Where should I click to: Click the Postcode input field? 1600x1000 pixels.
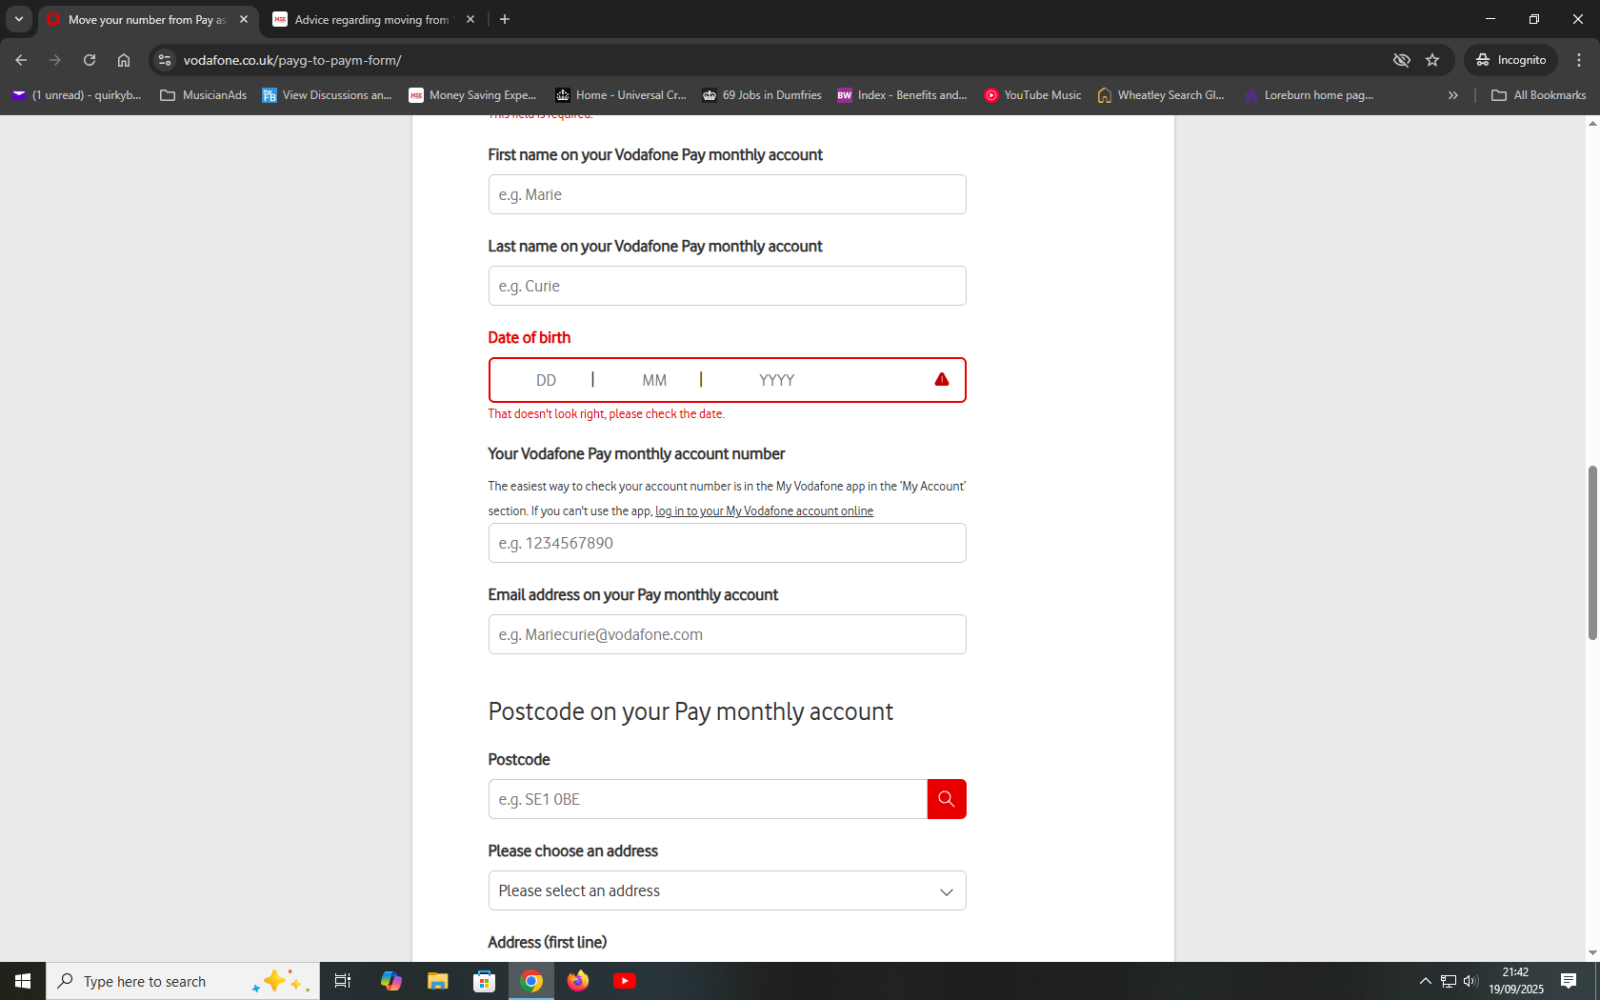pos(708,799)
